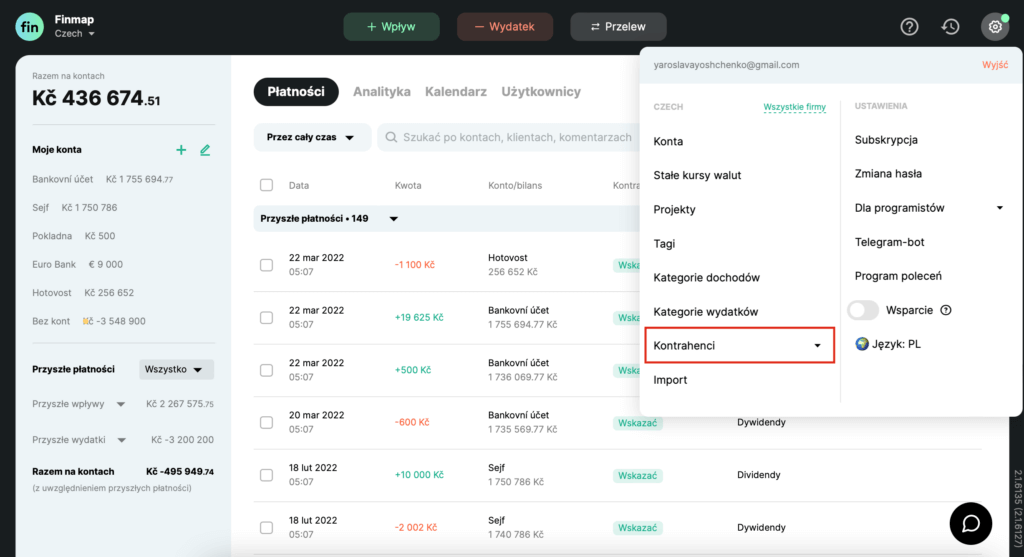Switch to the Kalendarz tab
This screenshot has height=557, width=1024.
tap(456, 91)
